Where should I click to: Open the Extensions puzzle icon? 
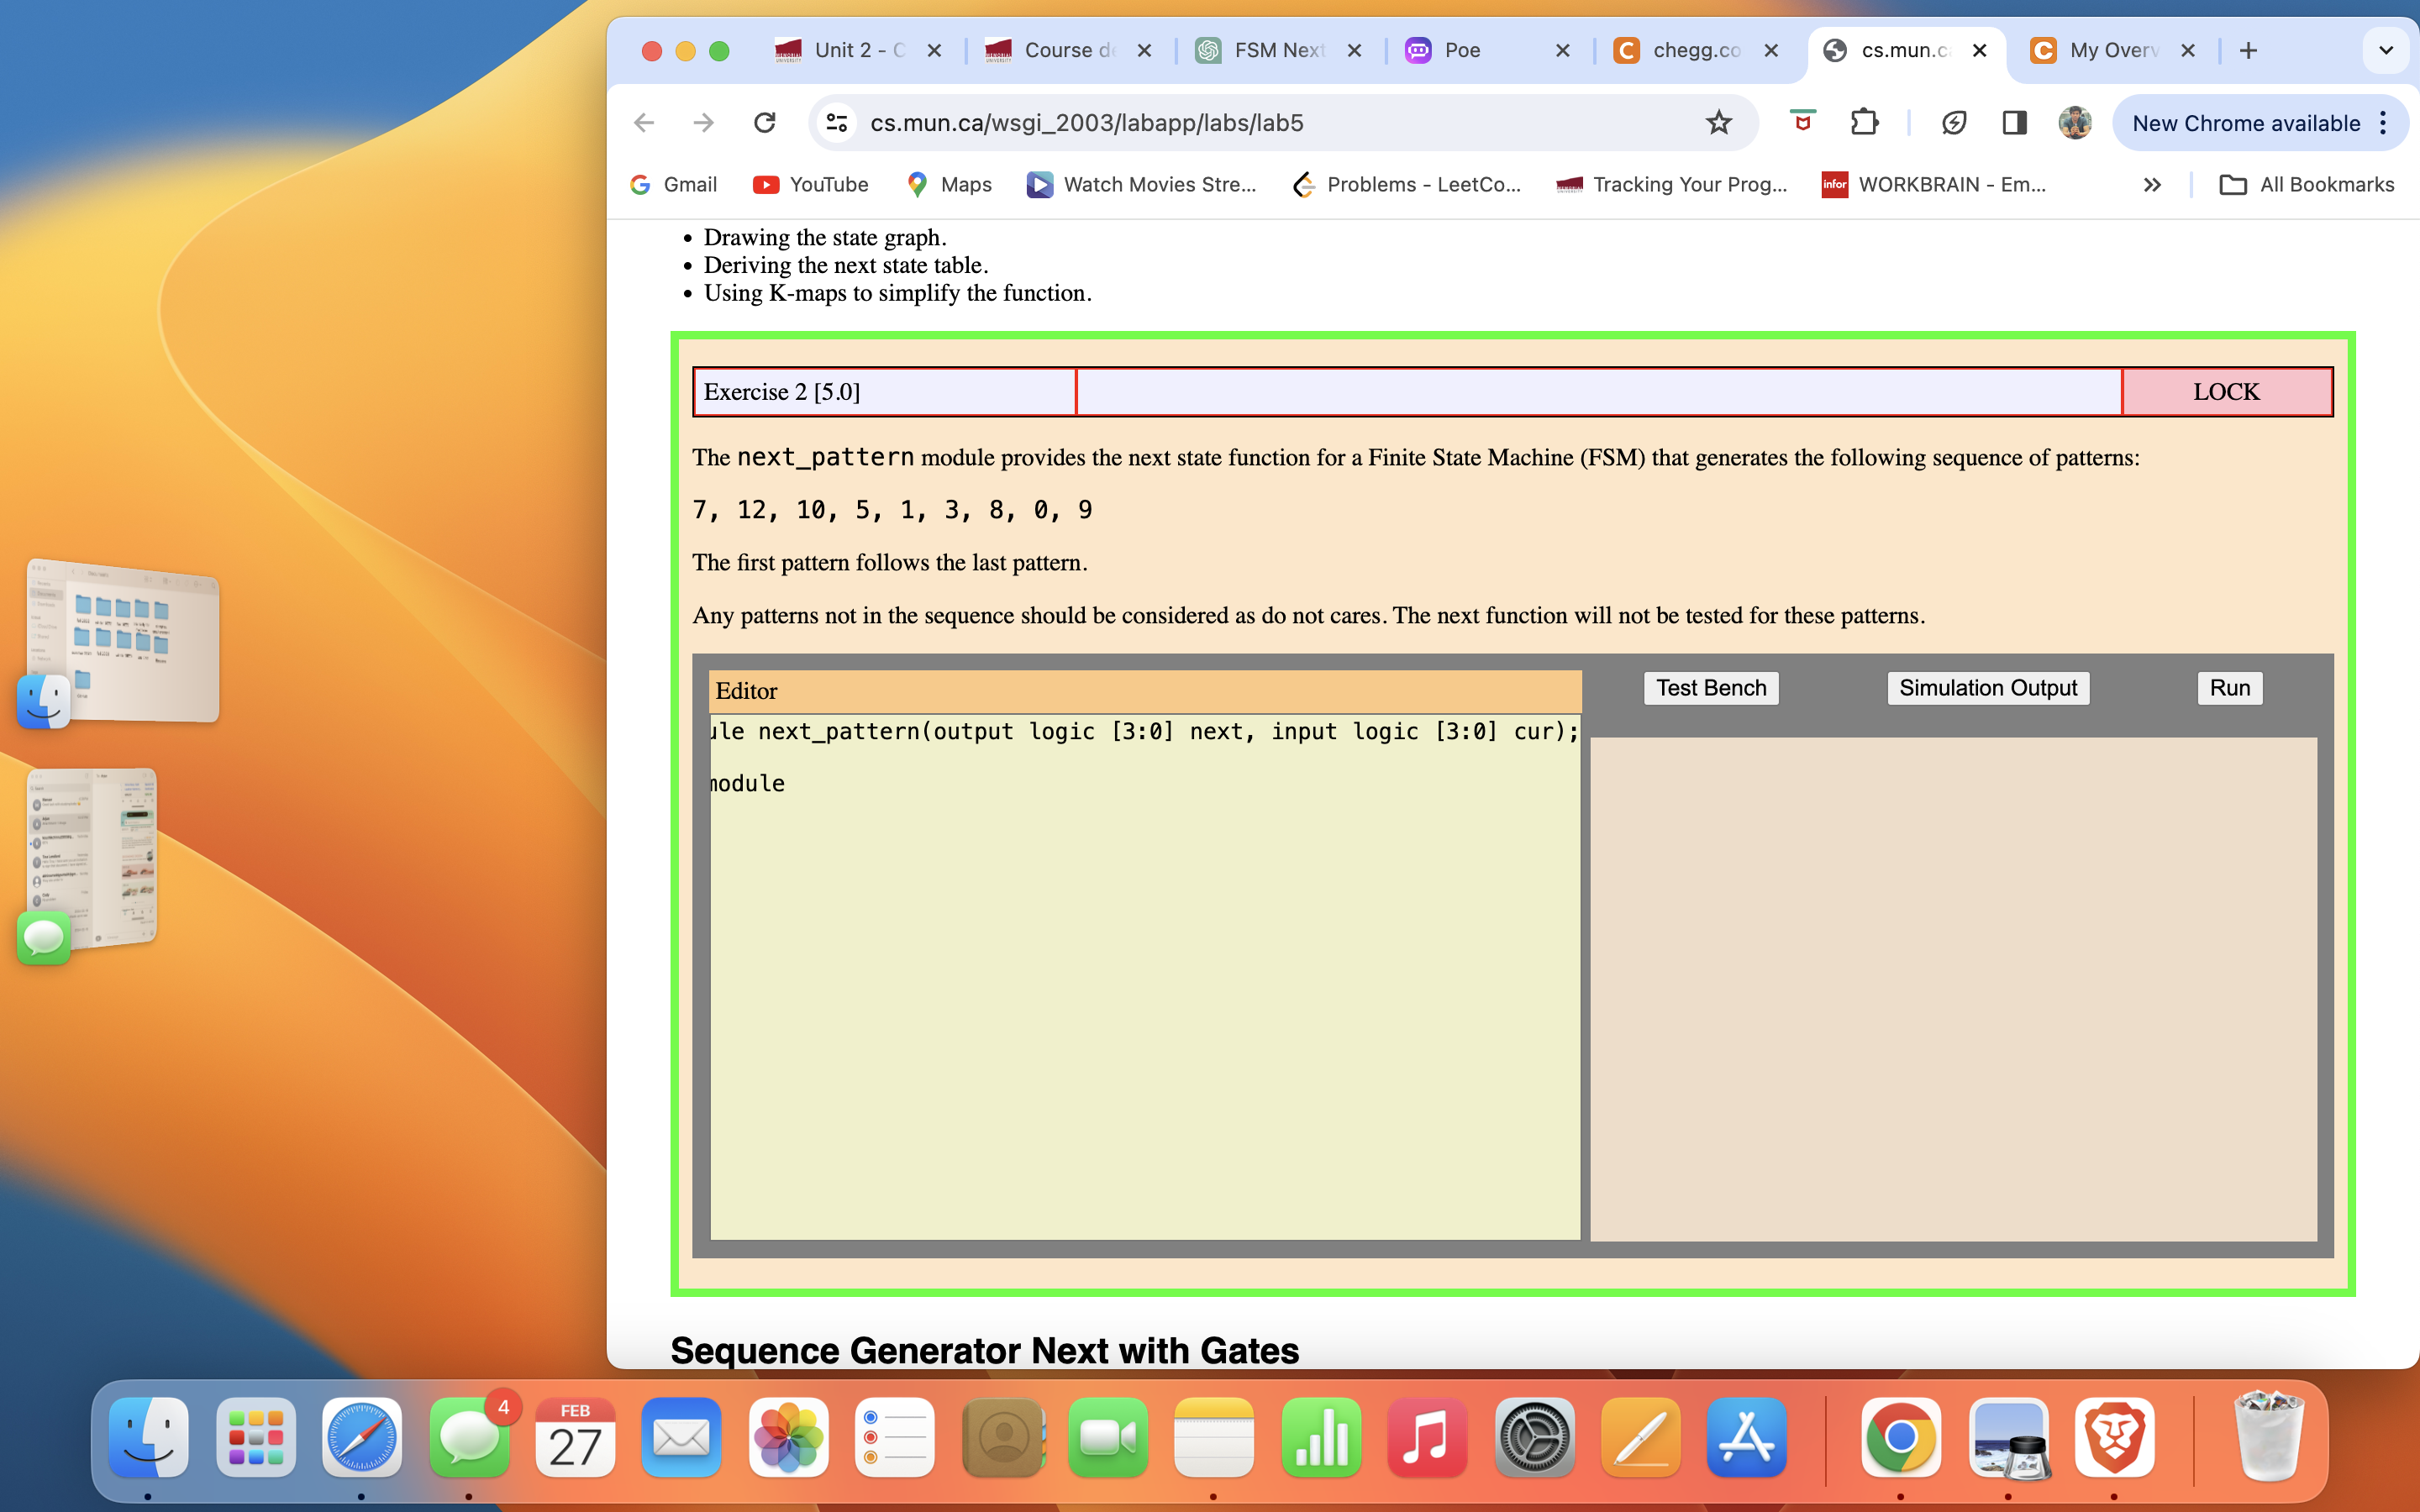point(1864,123)
